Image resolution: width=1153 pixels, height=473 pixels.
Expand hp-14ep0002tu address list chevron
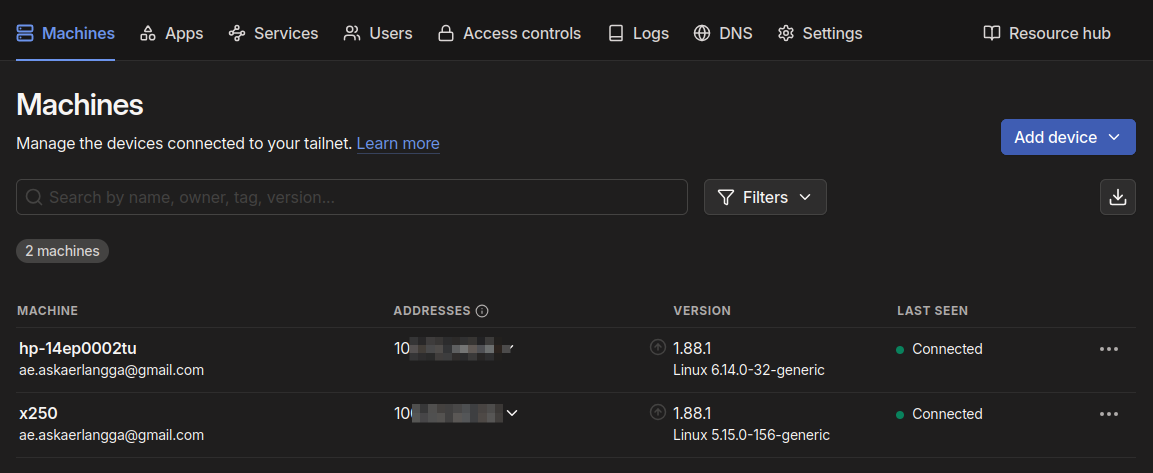(x=509, y=348)
